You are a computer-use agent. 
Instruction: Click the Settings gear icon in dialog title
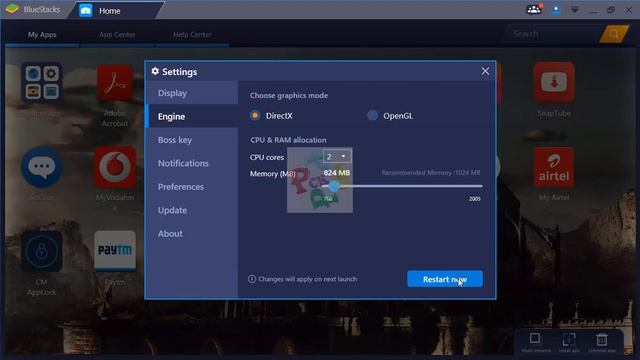tap(155, 71)
